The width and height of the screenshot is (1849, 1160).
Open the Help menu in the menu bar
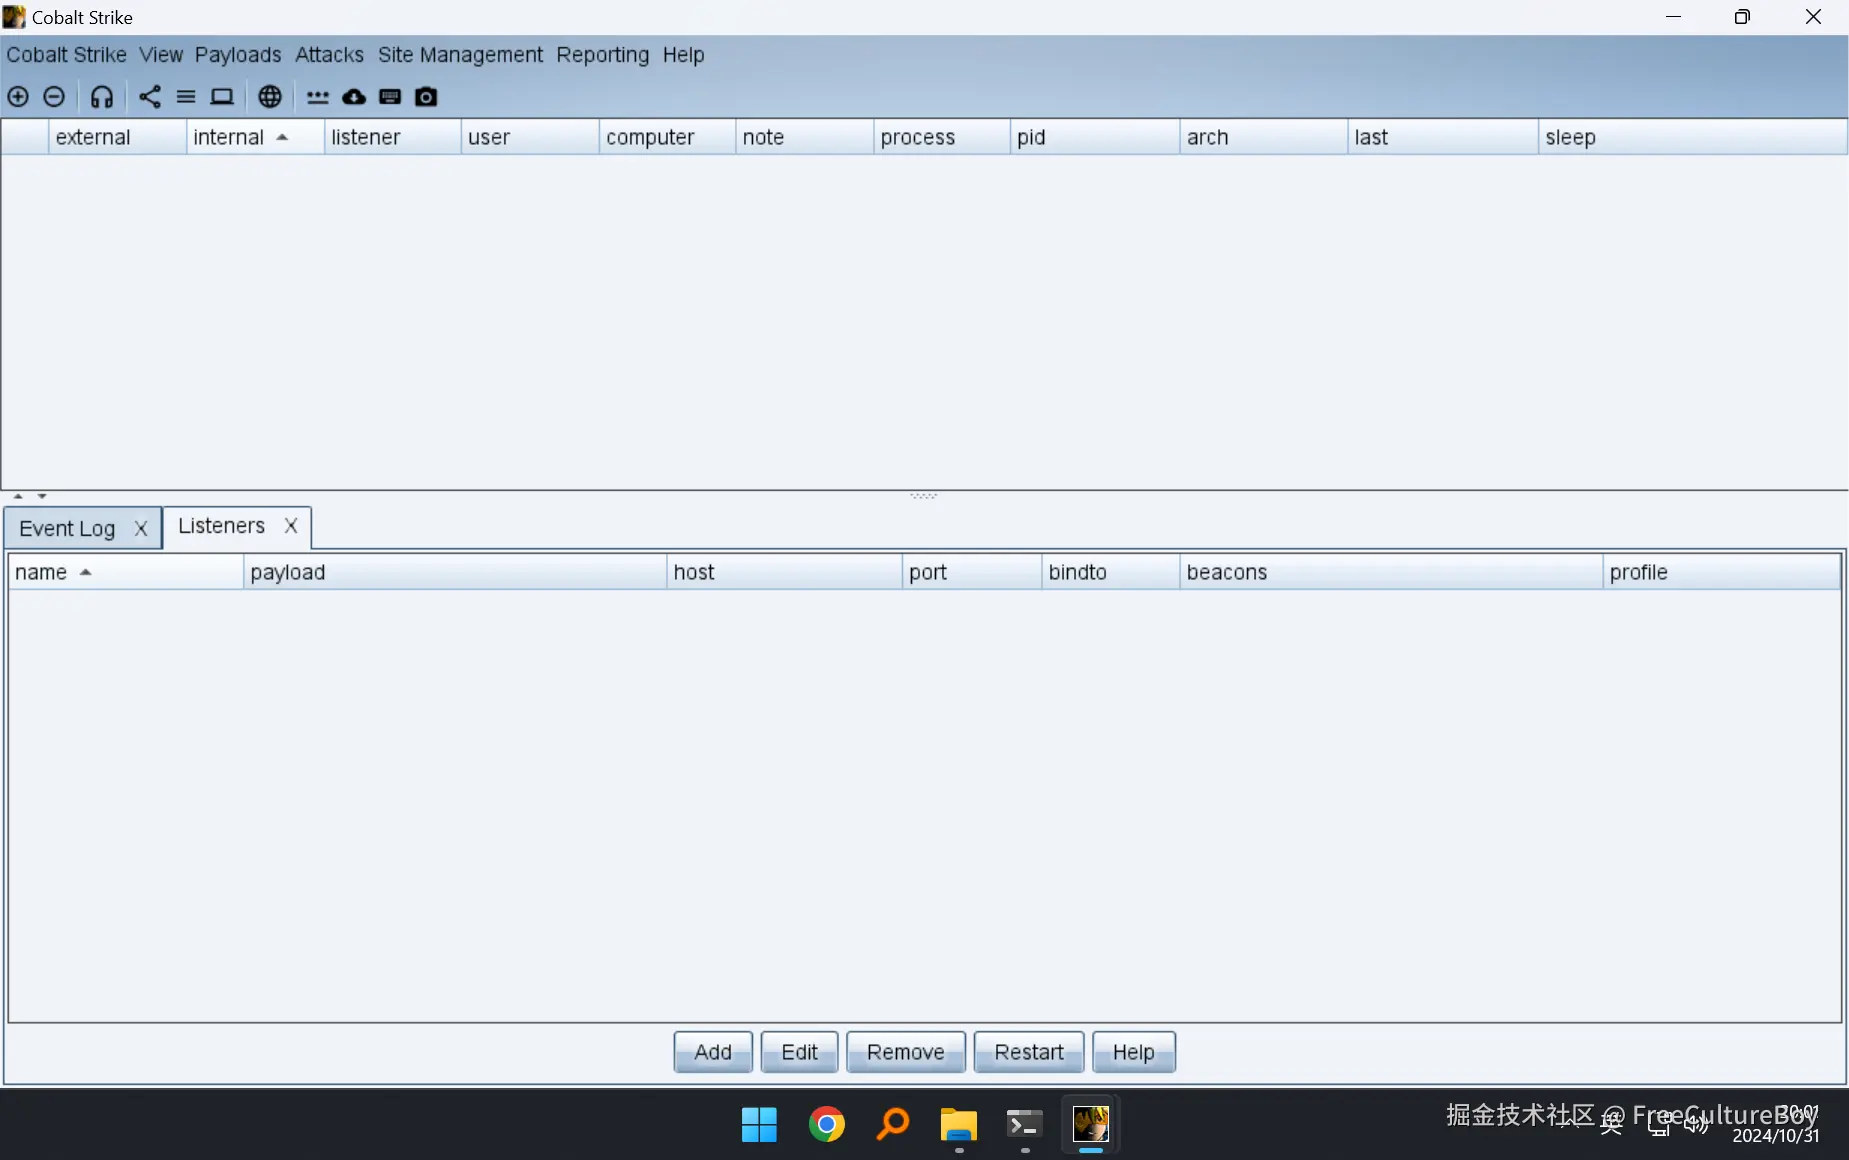click(684, 55)
